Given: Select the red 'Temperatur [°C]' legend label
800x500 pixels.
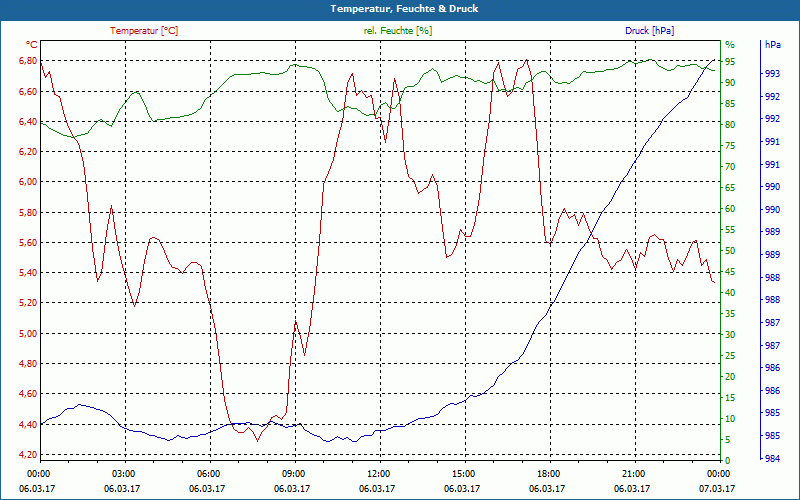Looking at the screenshot, I should pos(144,31).
